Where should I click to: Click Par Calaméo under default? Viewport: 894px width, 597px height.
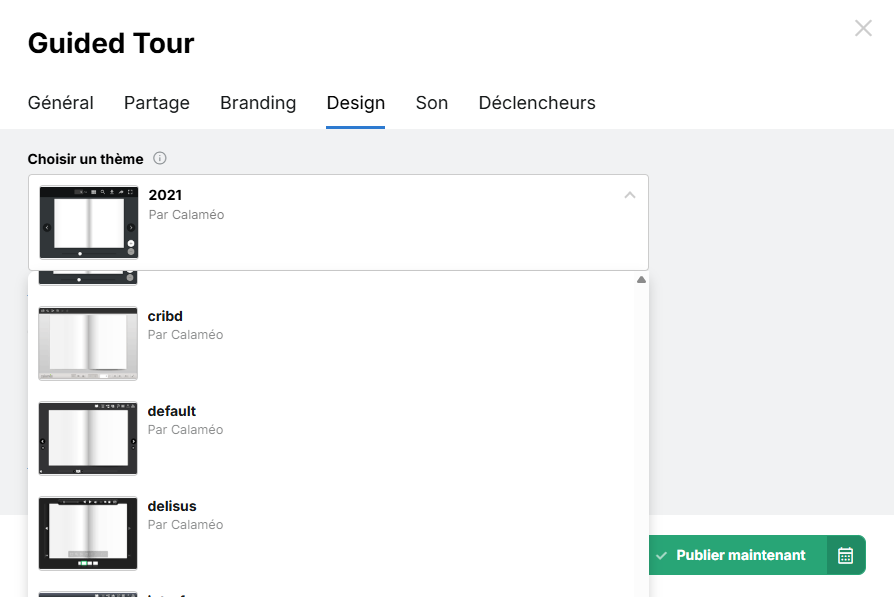[x=185, y=430]
